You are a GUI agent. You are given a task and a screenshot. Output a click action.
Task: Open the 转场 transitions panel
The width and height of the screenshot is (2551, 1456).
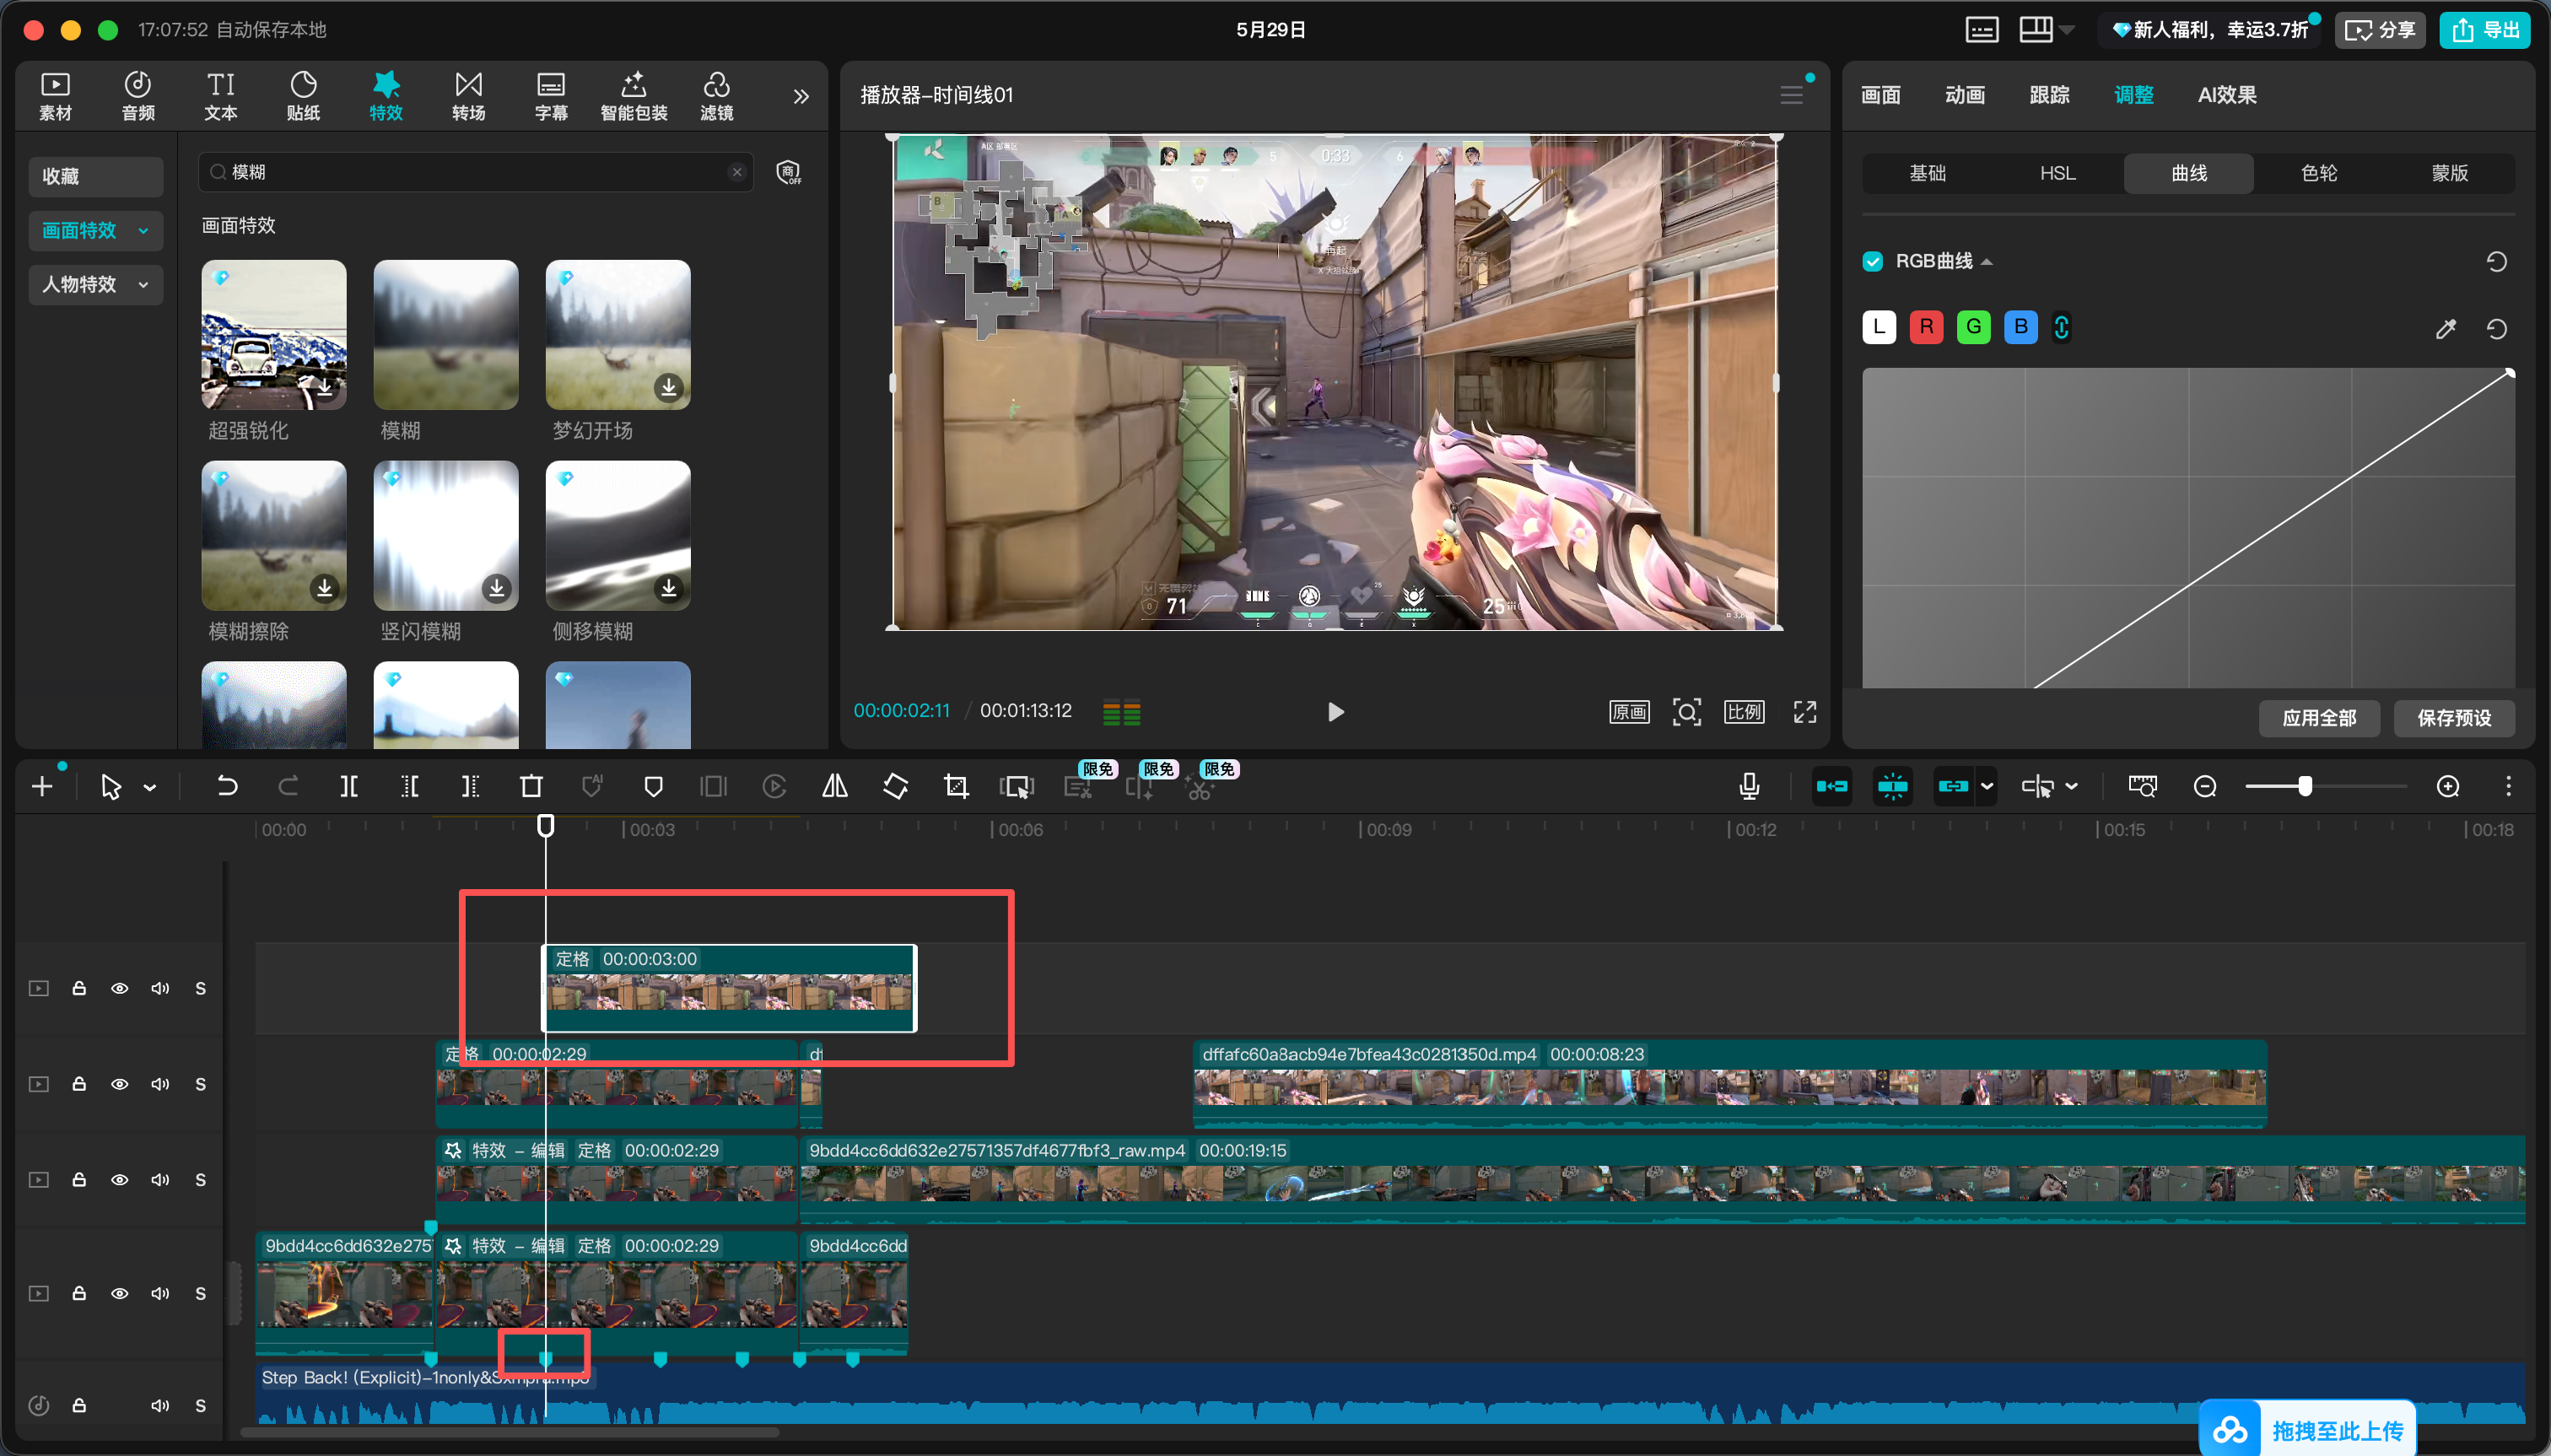[x=468, y=96]
